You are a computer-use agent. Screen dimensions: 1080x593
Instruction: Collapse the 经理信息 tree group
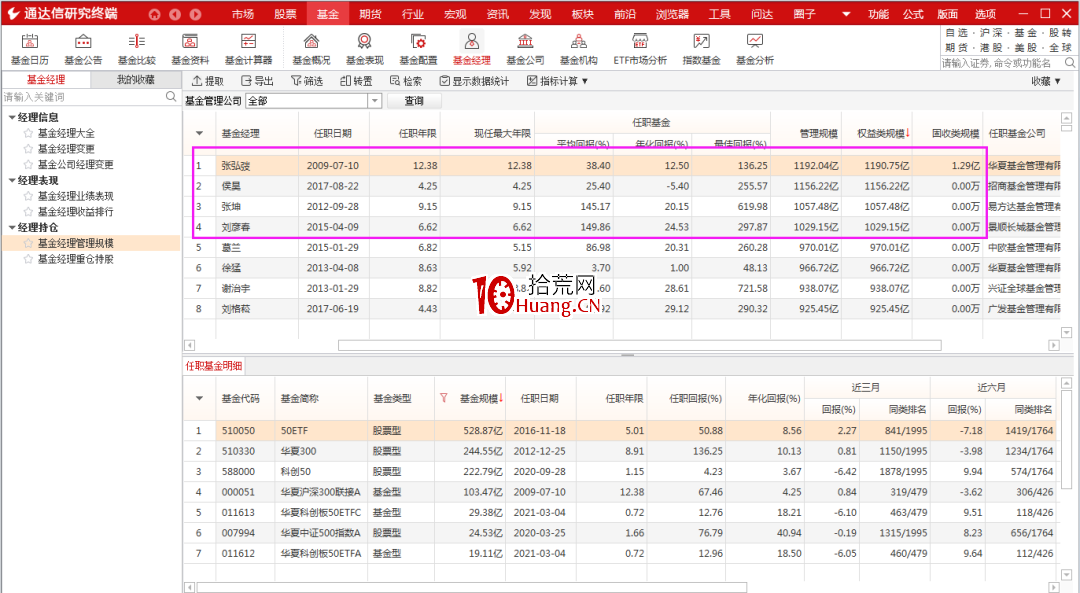point(12,118)
